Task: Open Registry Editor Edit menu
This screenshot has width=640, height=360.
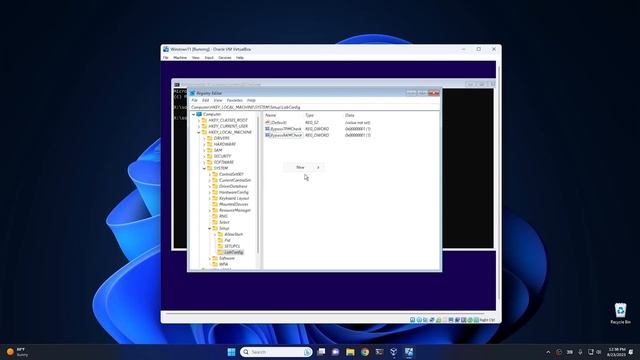Action: (x=205, y=100)
